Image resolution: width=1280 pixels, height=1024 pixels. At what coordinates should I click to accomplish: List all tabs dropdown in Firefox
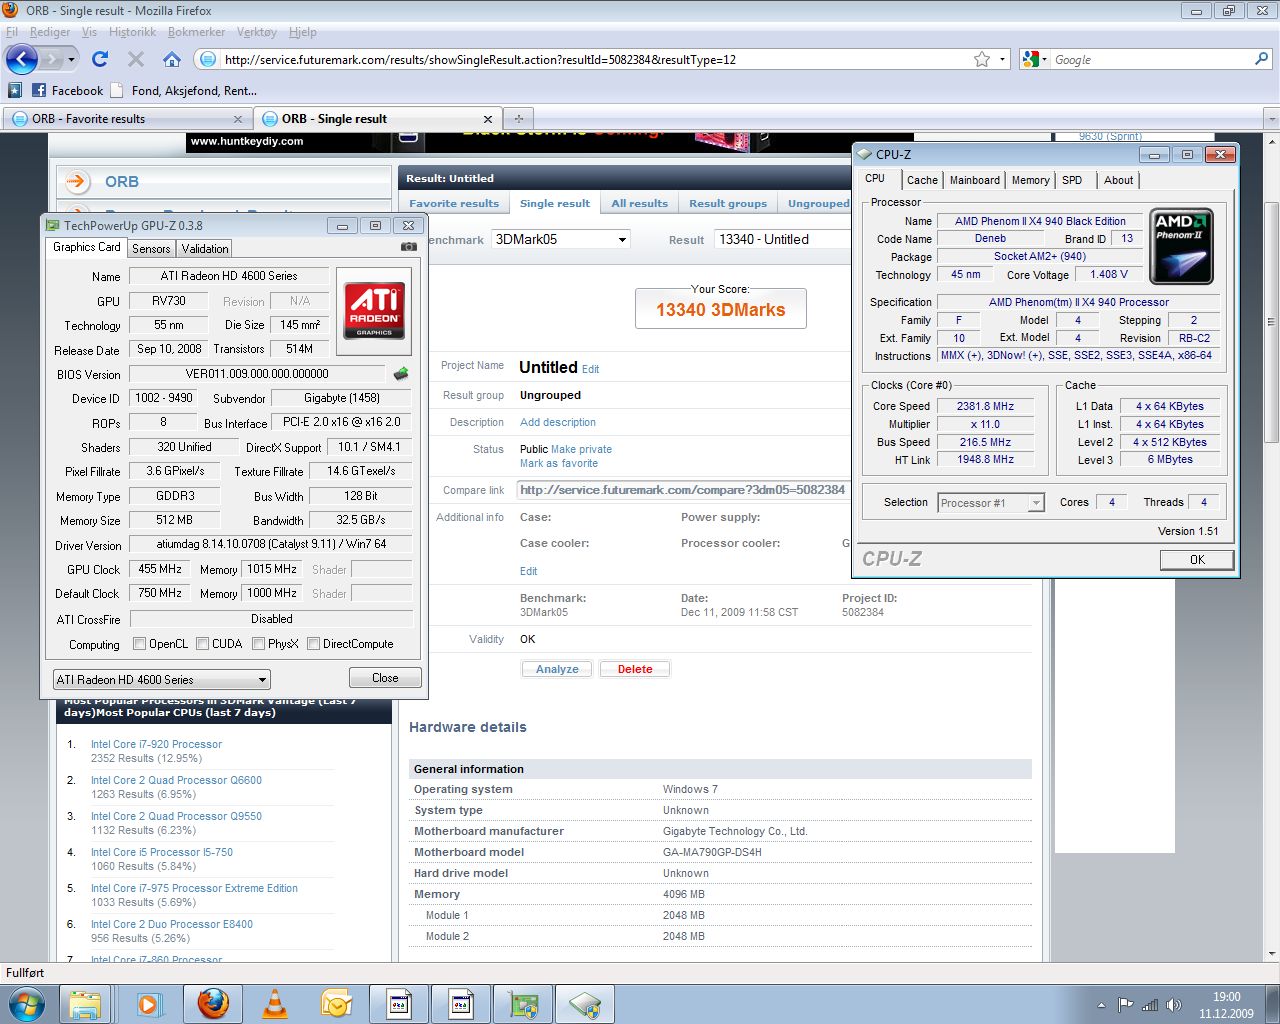tap(1271, 118)
